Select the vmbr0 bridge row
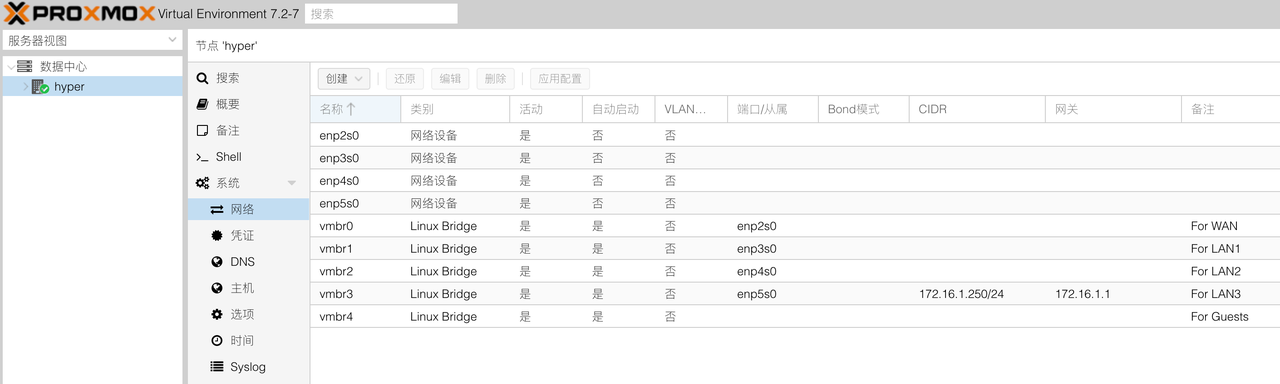The height and width of the screenshot is (384, 1280). click(795, 226)
